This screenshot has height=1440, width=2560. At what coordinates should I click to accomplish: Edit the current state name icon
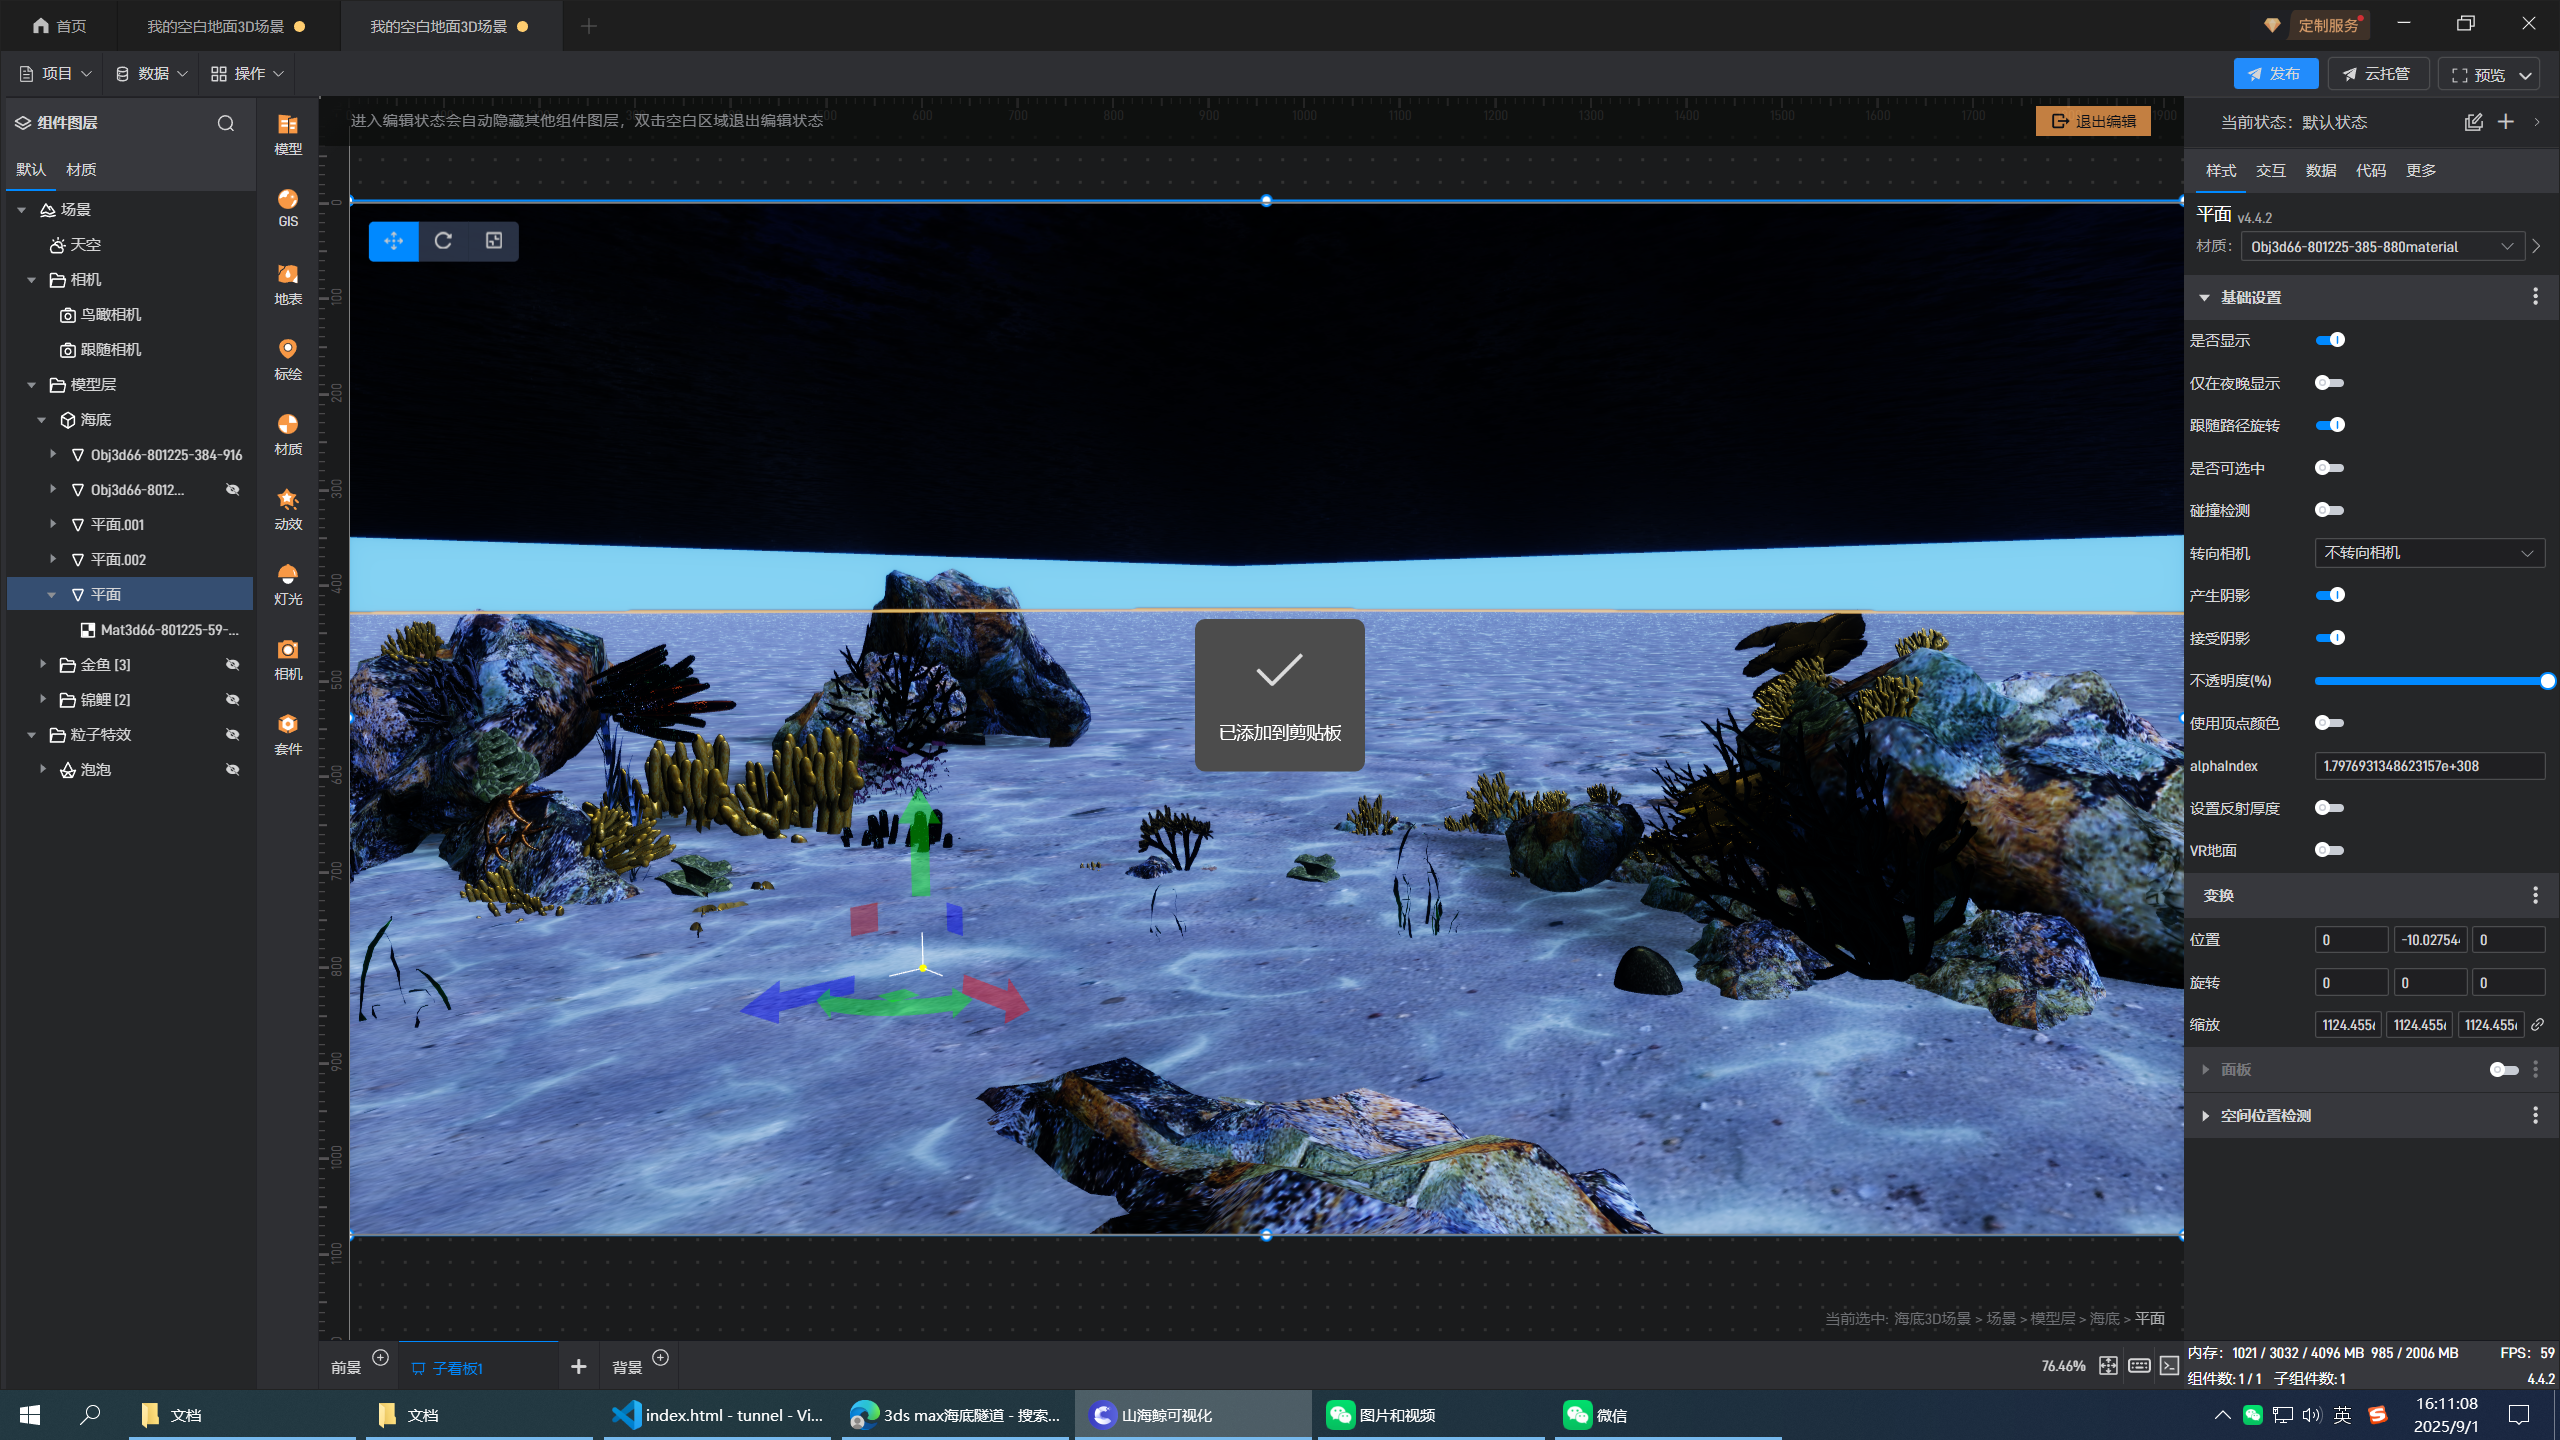tap(2473, 122)
